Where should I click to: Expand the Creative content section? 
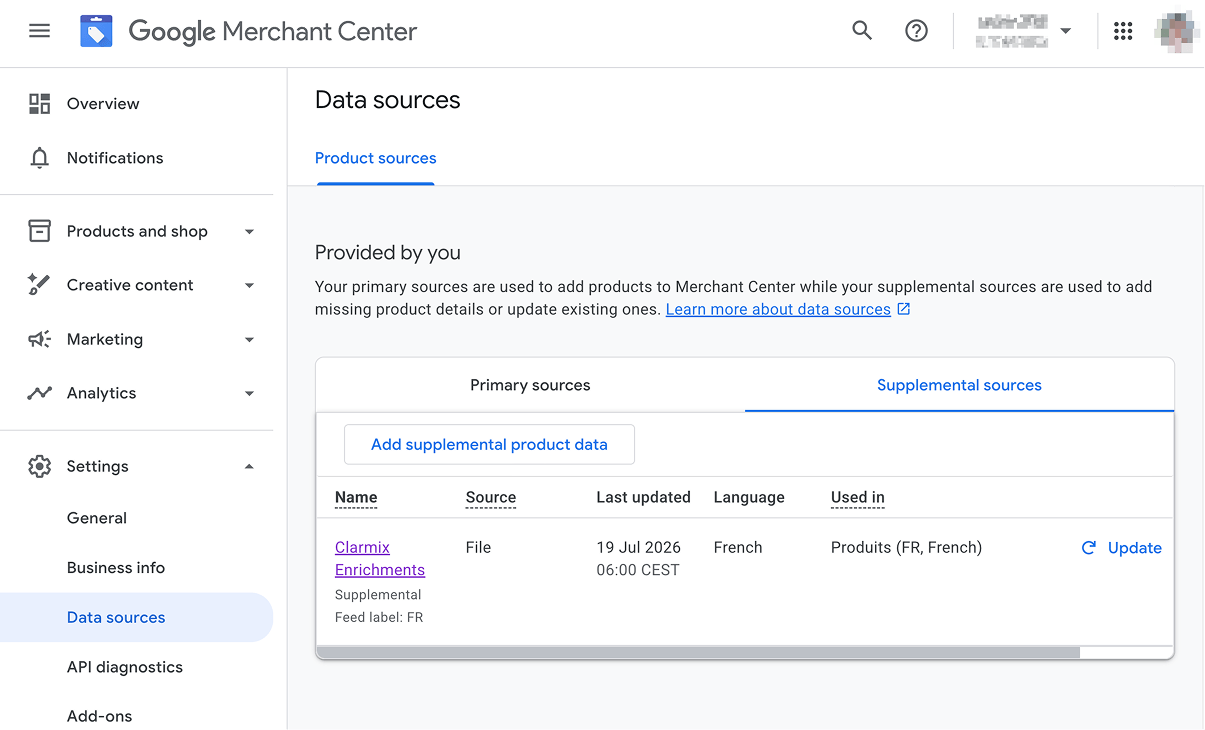pos(249,286)
